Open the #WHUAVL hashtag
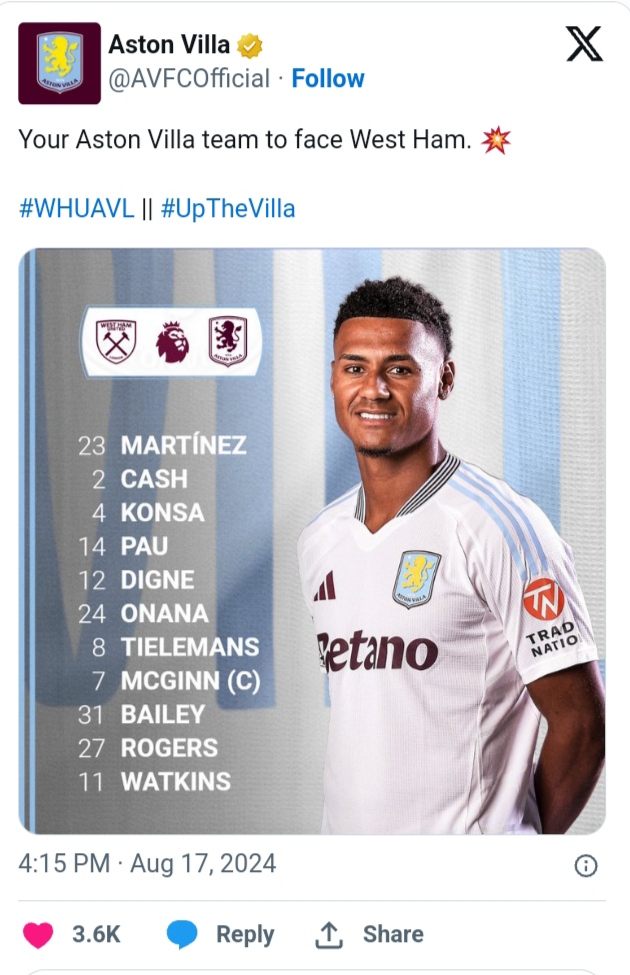 pyautogui.click(x=76, y=209)
